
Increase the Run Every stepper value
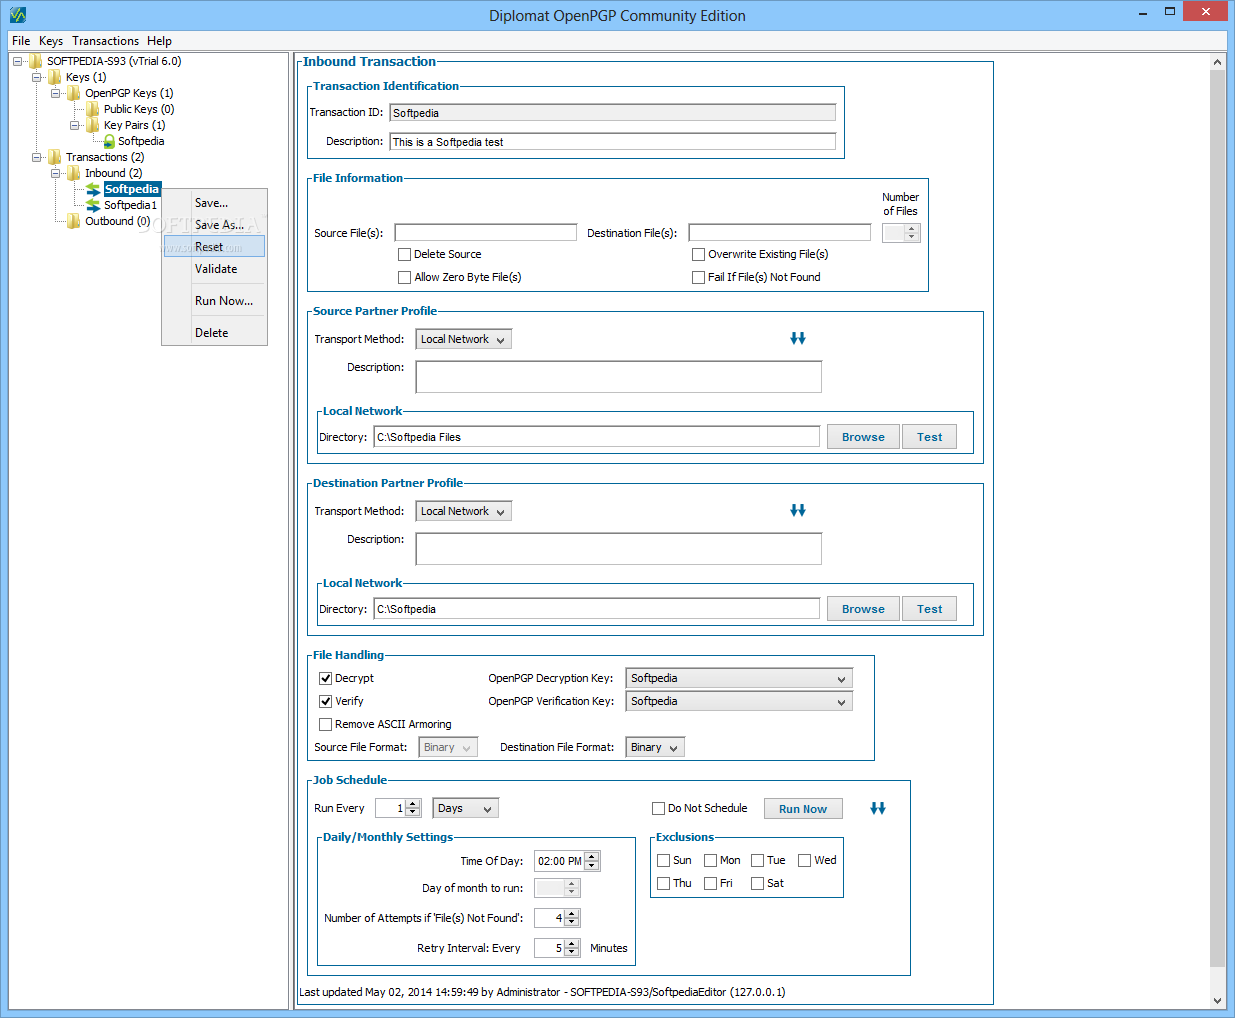(413, 804)
